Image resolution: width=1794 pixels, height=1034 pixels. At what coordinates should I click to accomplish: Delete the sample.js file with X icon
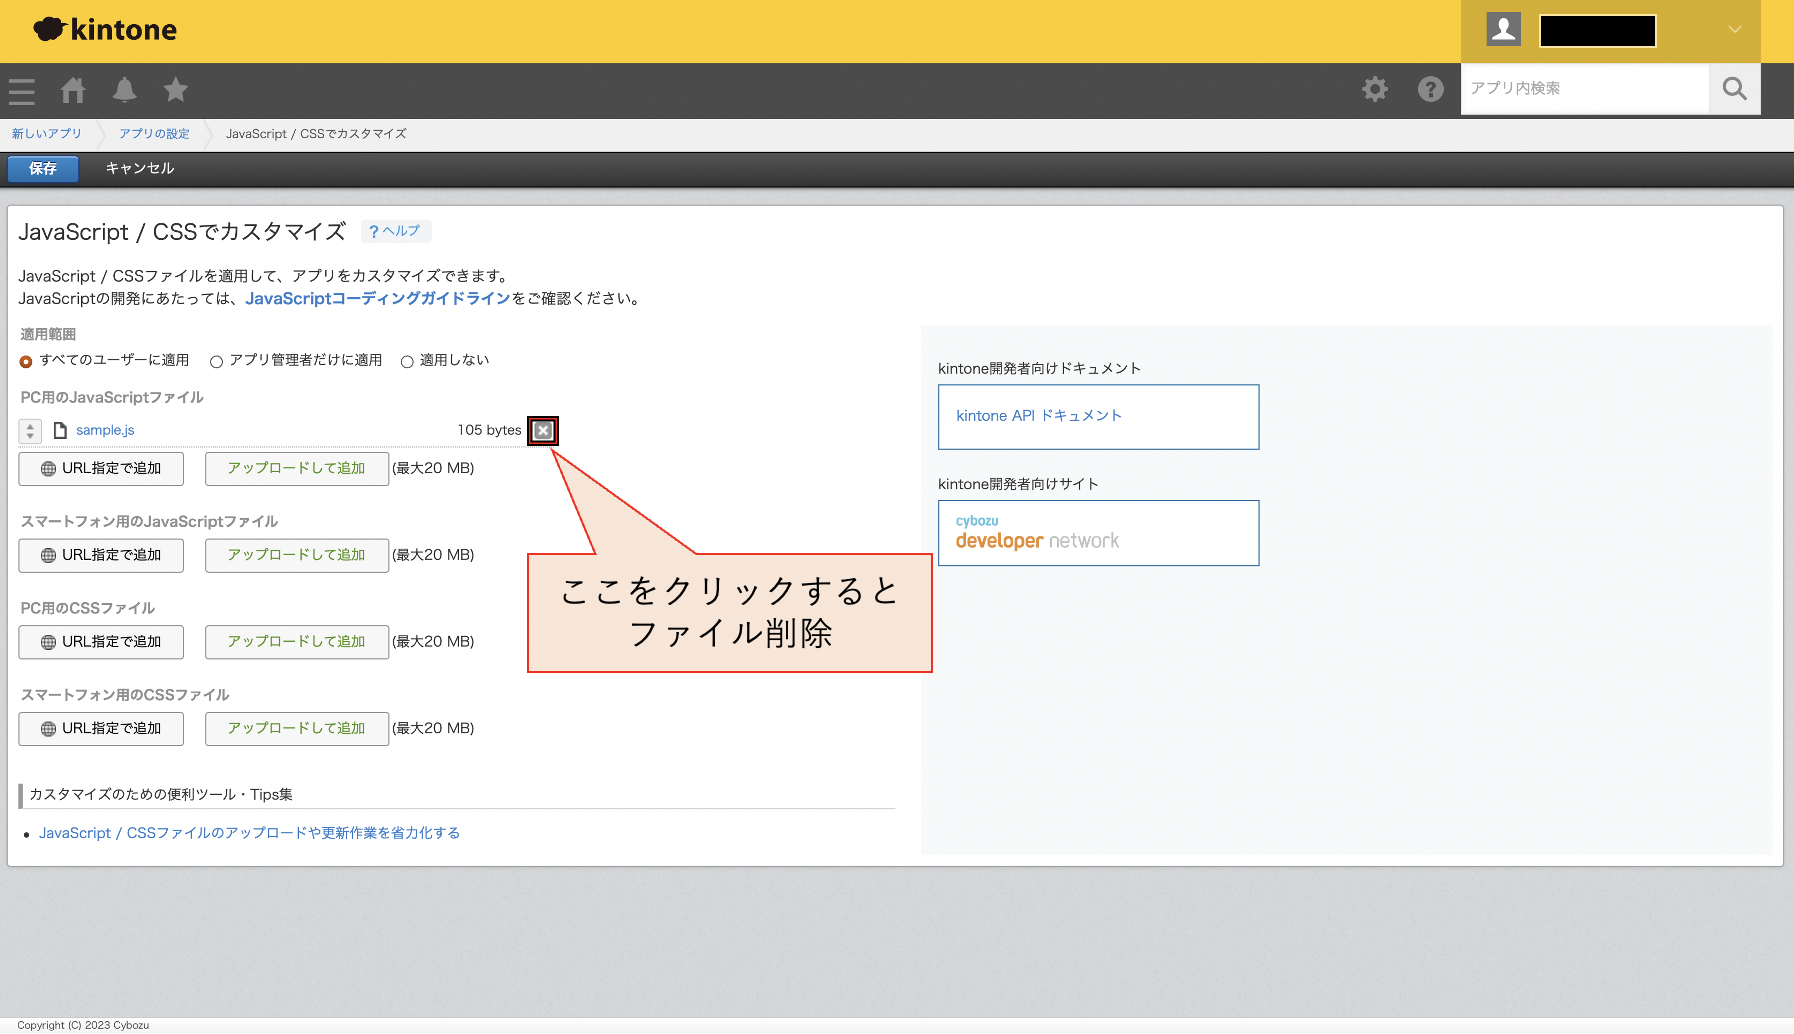(x=543, y=431)
